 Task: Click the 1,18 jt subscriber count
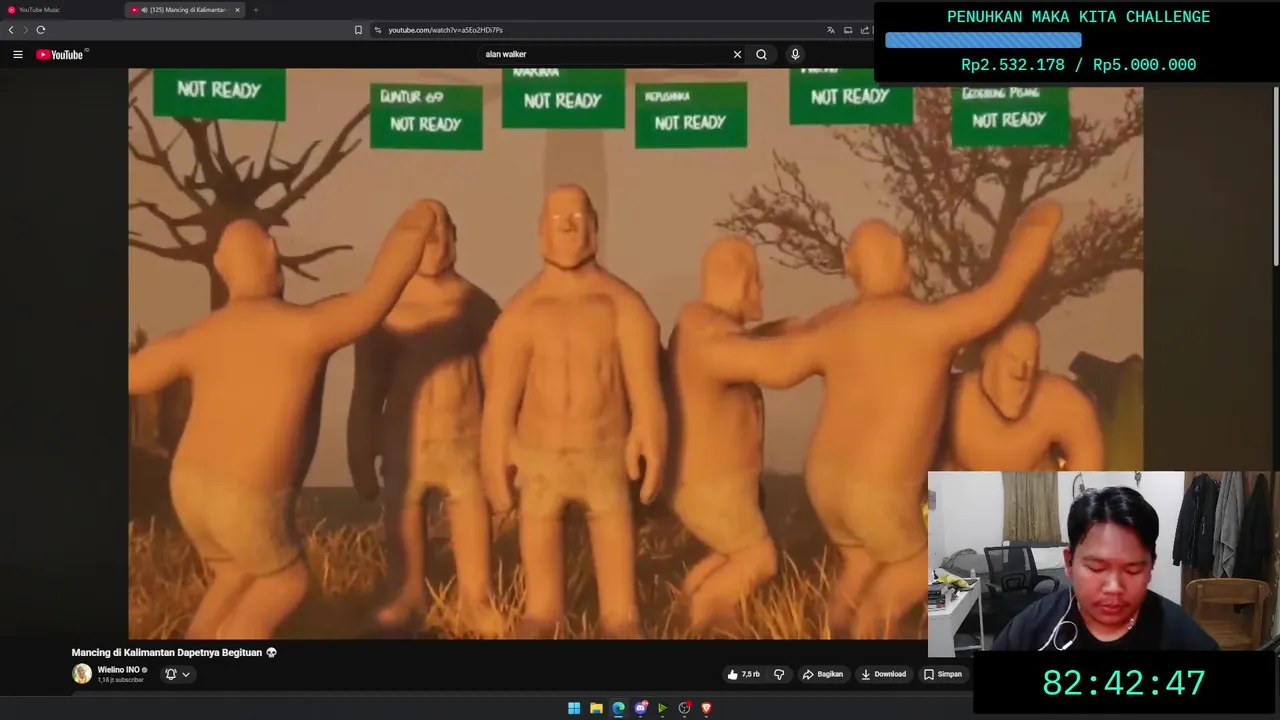point(120,680)
